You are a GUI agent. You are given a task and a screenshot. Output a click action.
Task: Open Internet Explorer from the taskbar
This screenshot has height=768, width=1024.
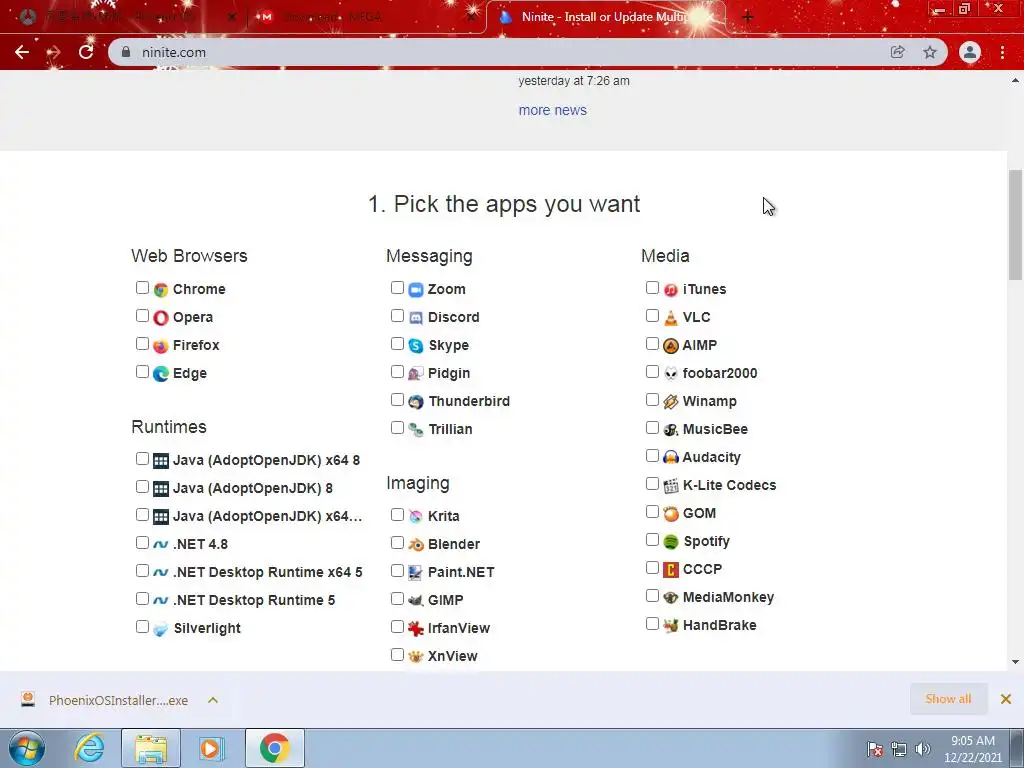89,748
